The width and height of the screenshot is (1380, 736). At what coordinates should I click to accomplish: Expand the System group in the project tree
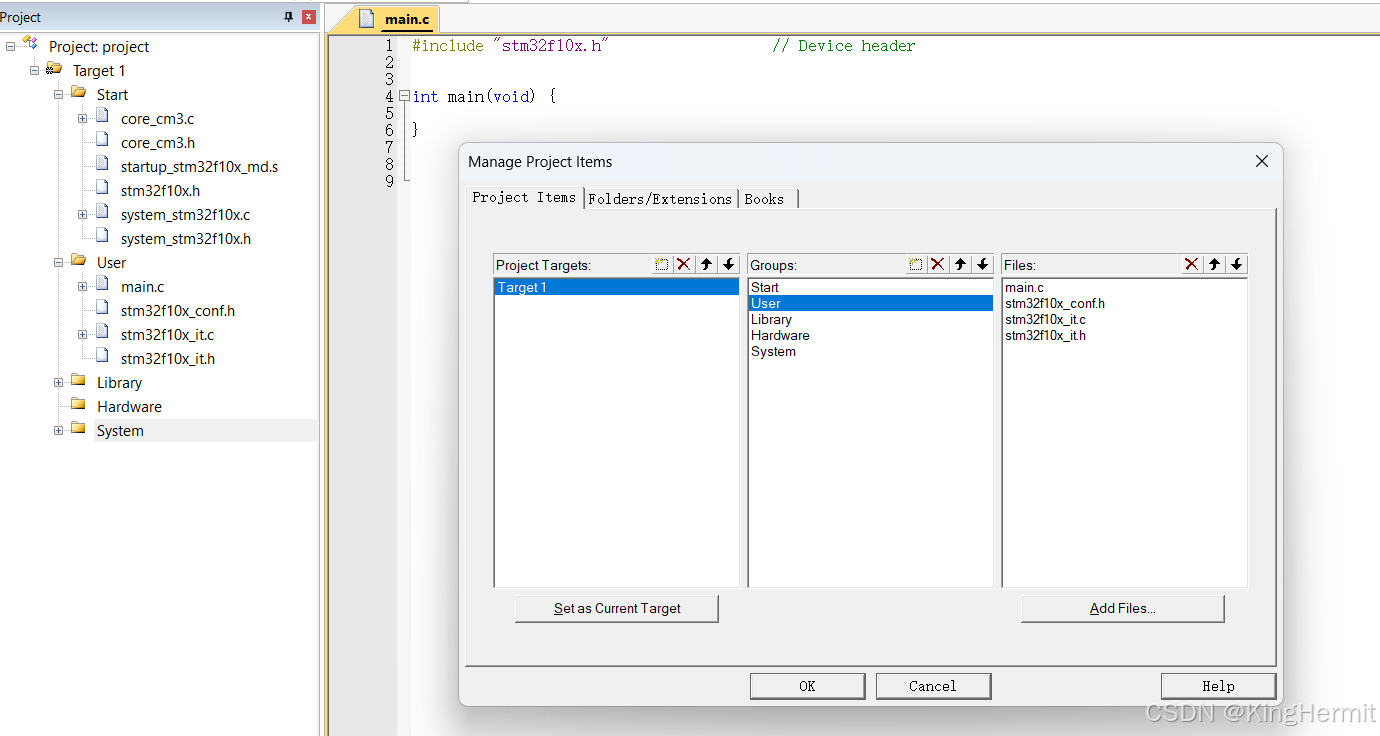[x=58, y=430]
